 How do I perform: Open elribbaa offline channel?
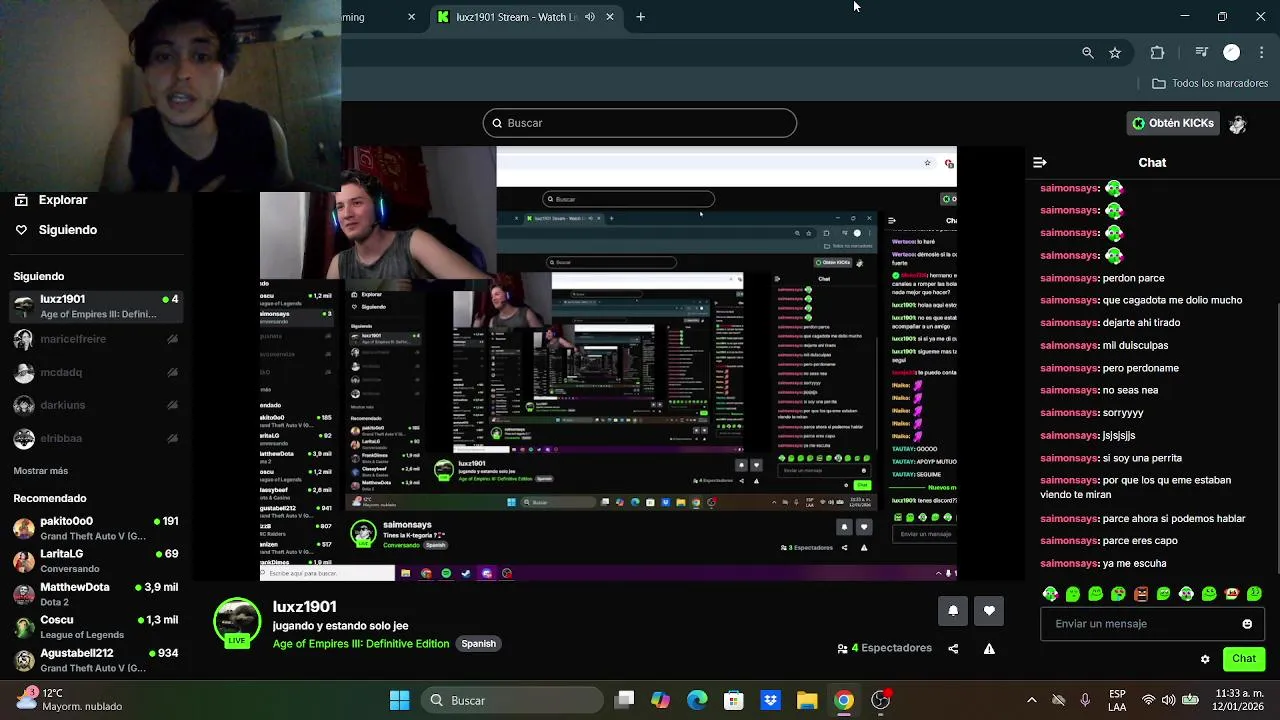tap(96, 438)
